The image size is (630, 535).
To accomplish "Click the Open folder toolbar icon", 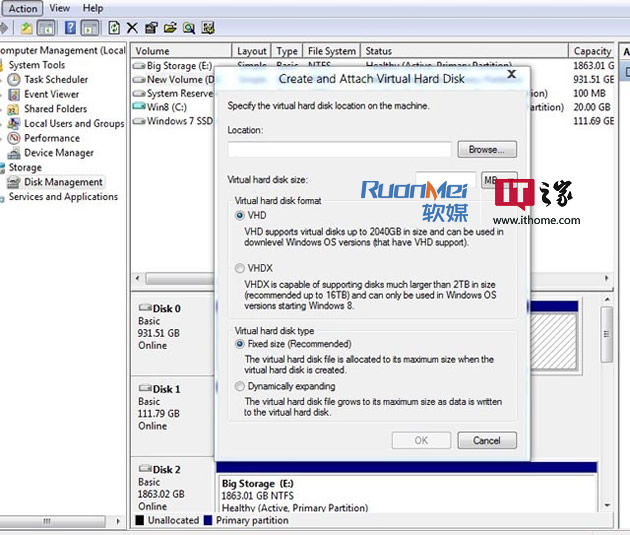I will pyautogui.click(x=170, y=28).
